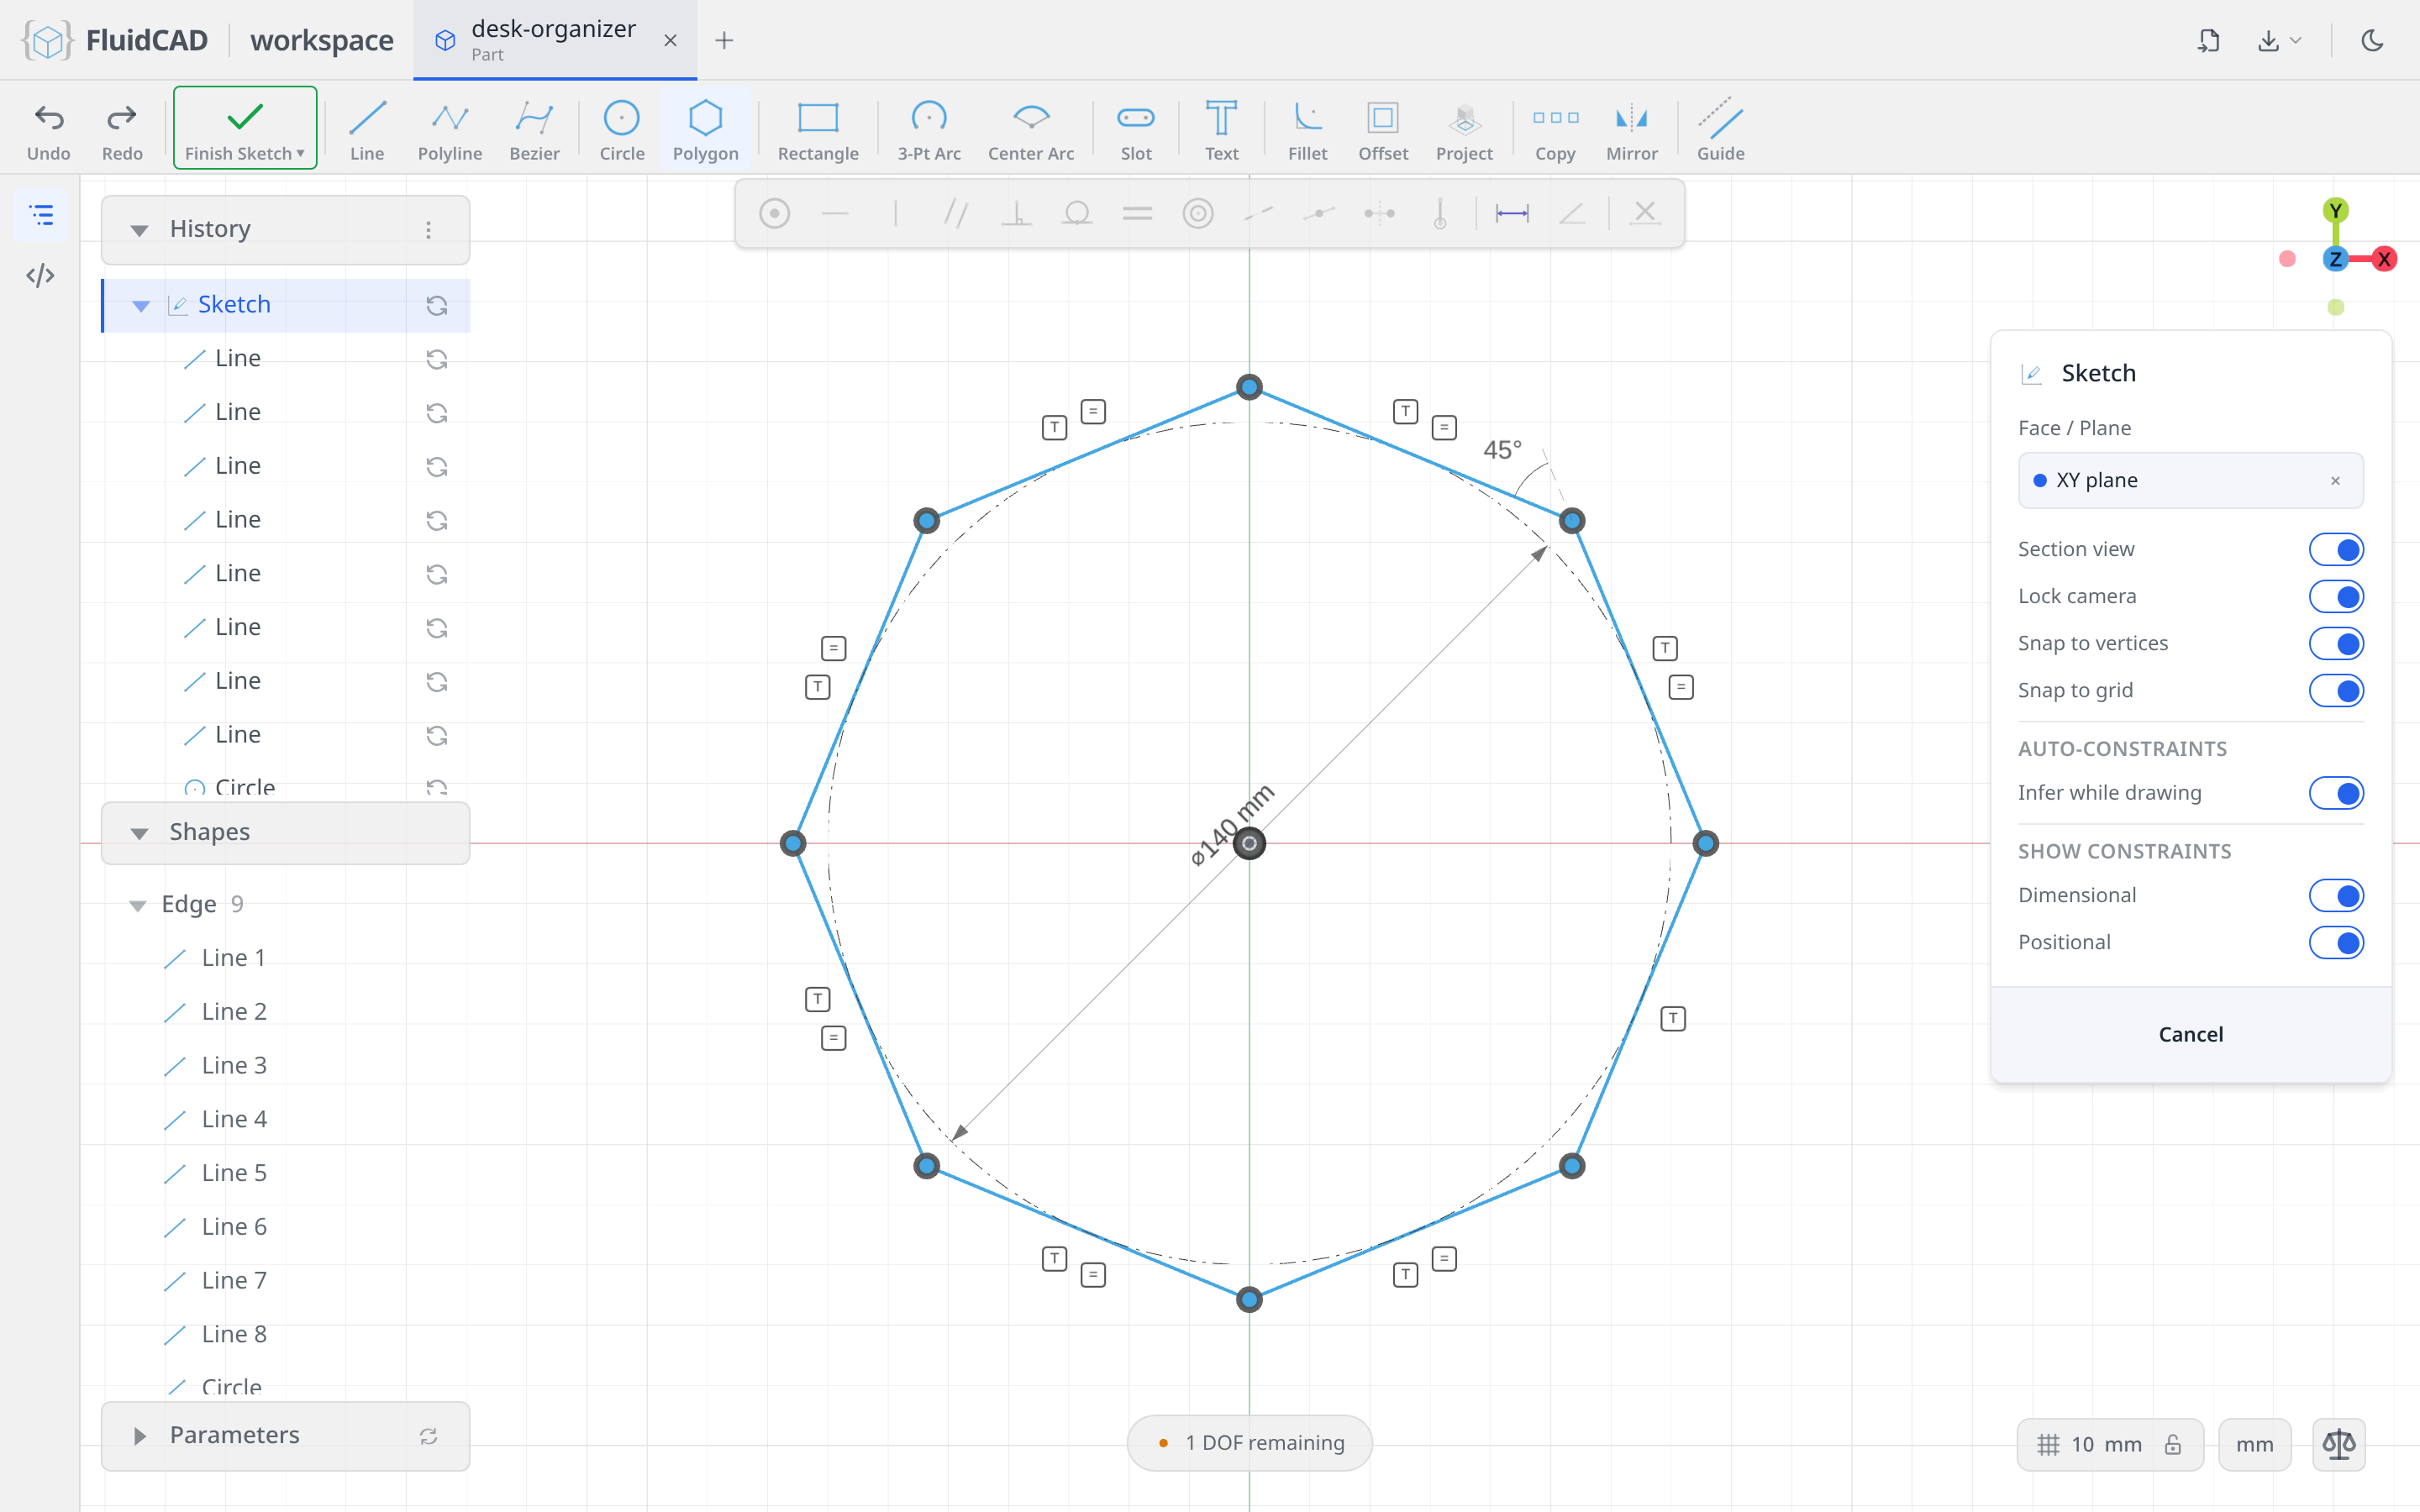The height and width of the screenshot is (1512, 2420).
Task: Select the Project tool
Action: pyautogui.click(x=1464, y=130)
